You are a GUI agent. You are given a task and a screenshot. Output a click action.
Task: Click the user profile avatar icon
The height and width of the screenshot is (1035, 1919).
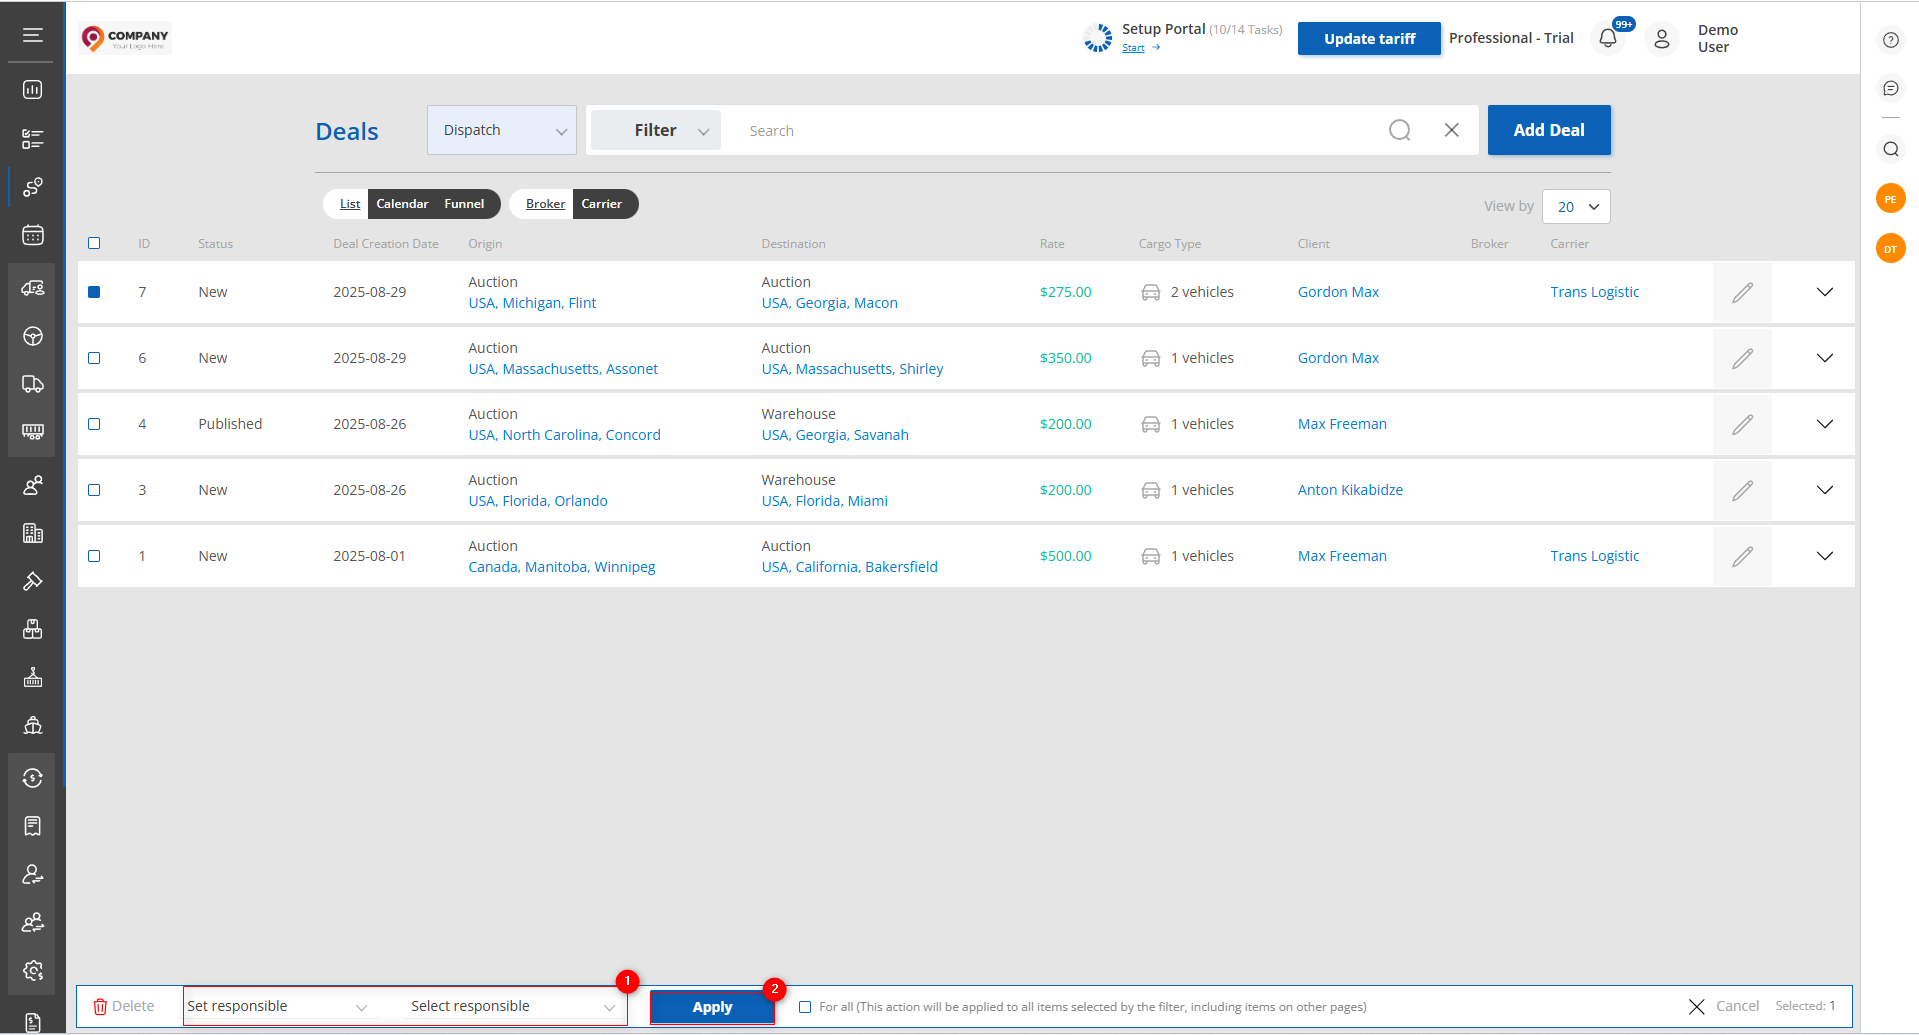pos(1661,39)
